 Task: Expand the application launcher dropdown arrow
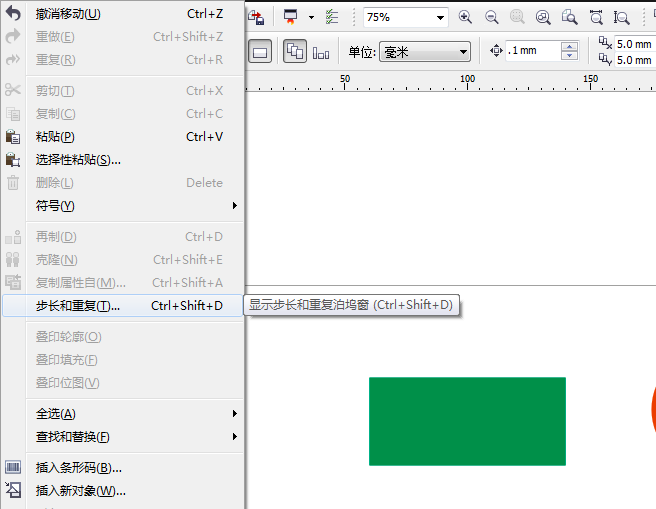click(x=311, y=18)
